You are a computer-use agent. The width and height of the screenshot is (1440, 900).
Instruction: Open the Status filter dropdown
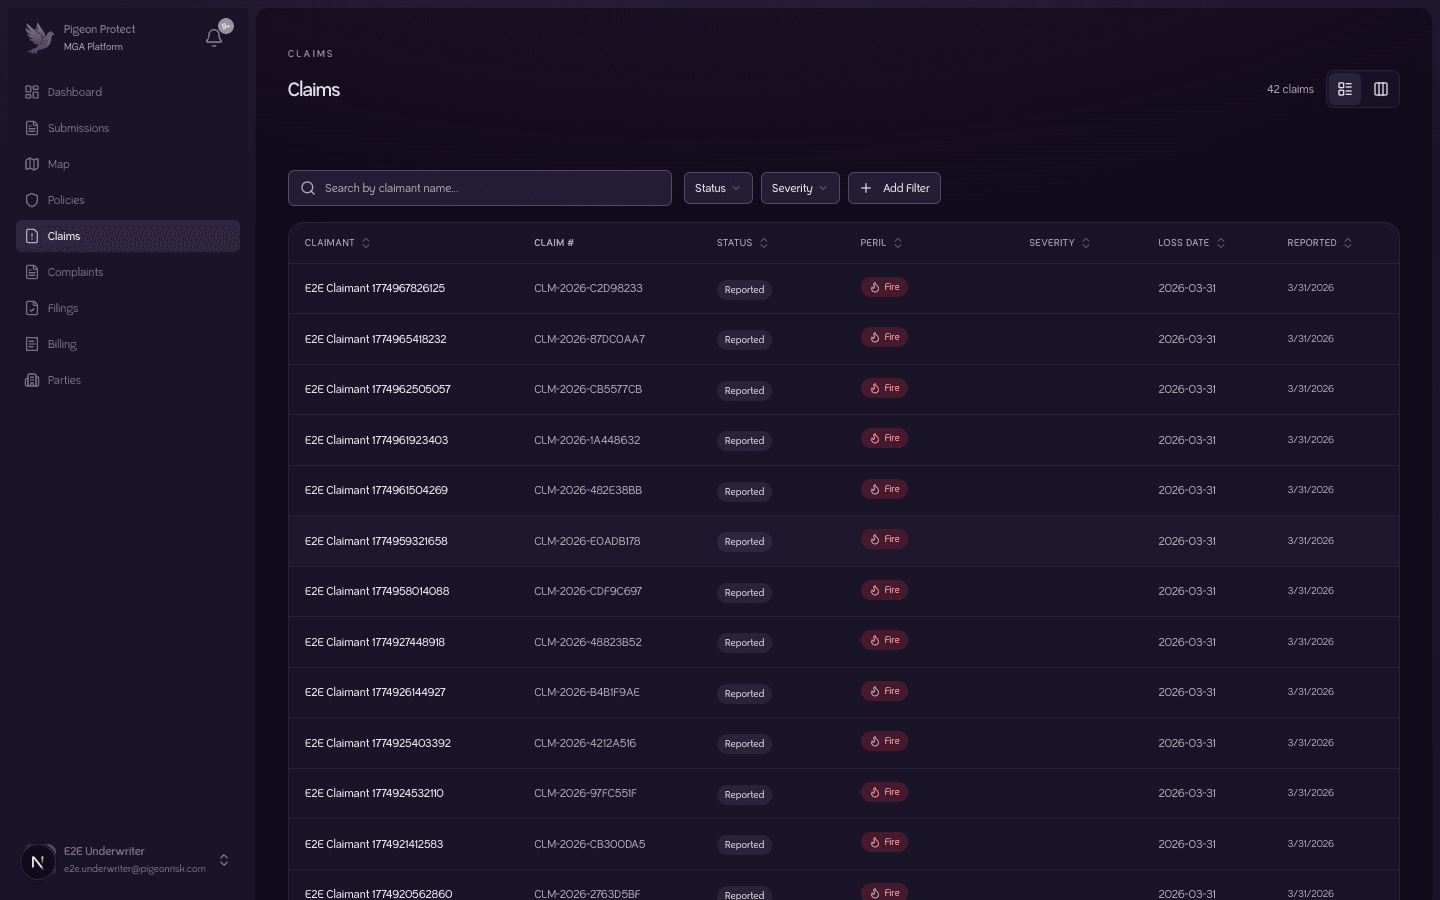pos(717,188)
